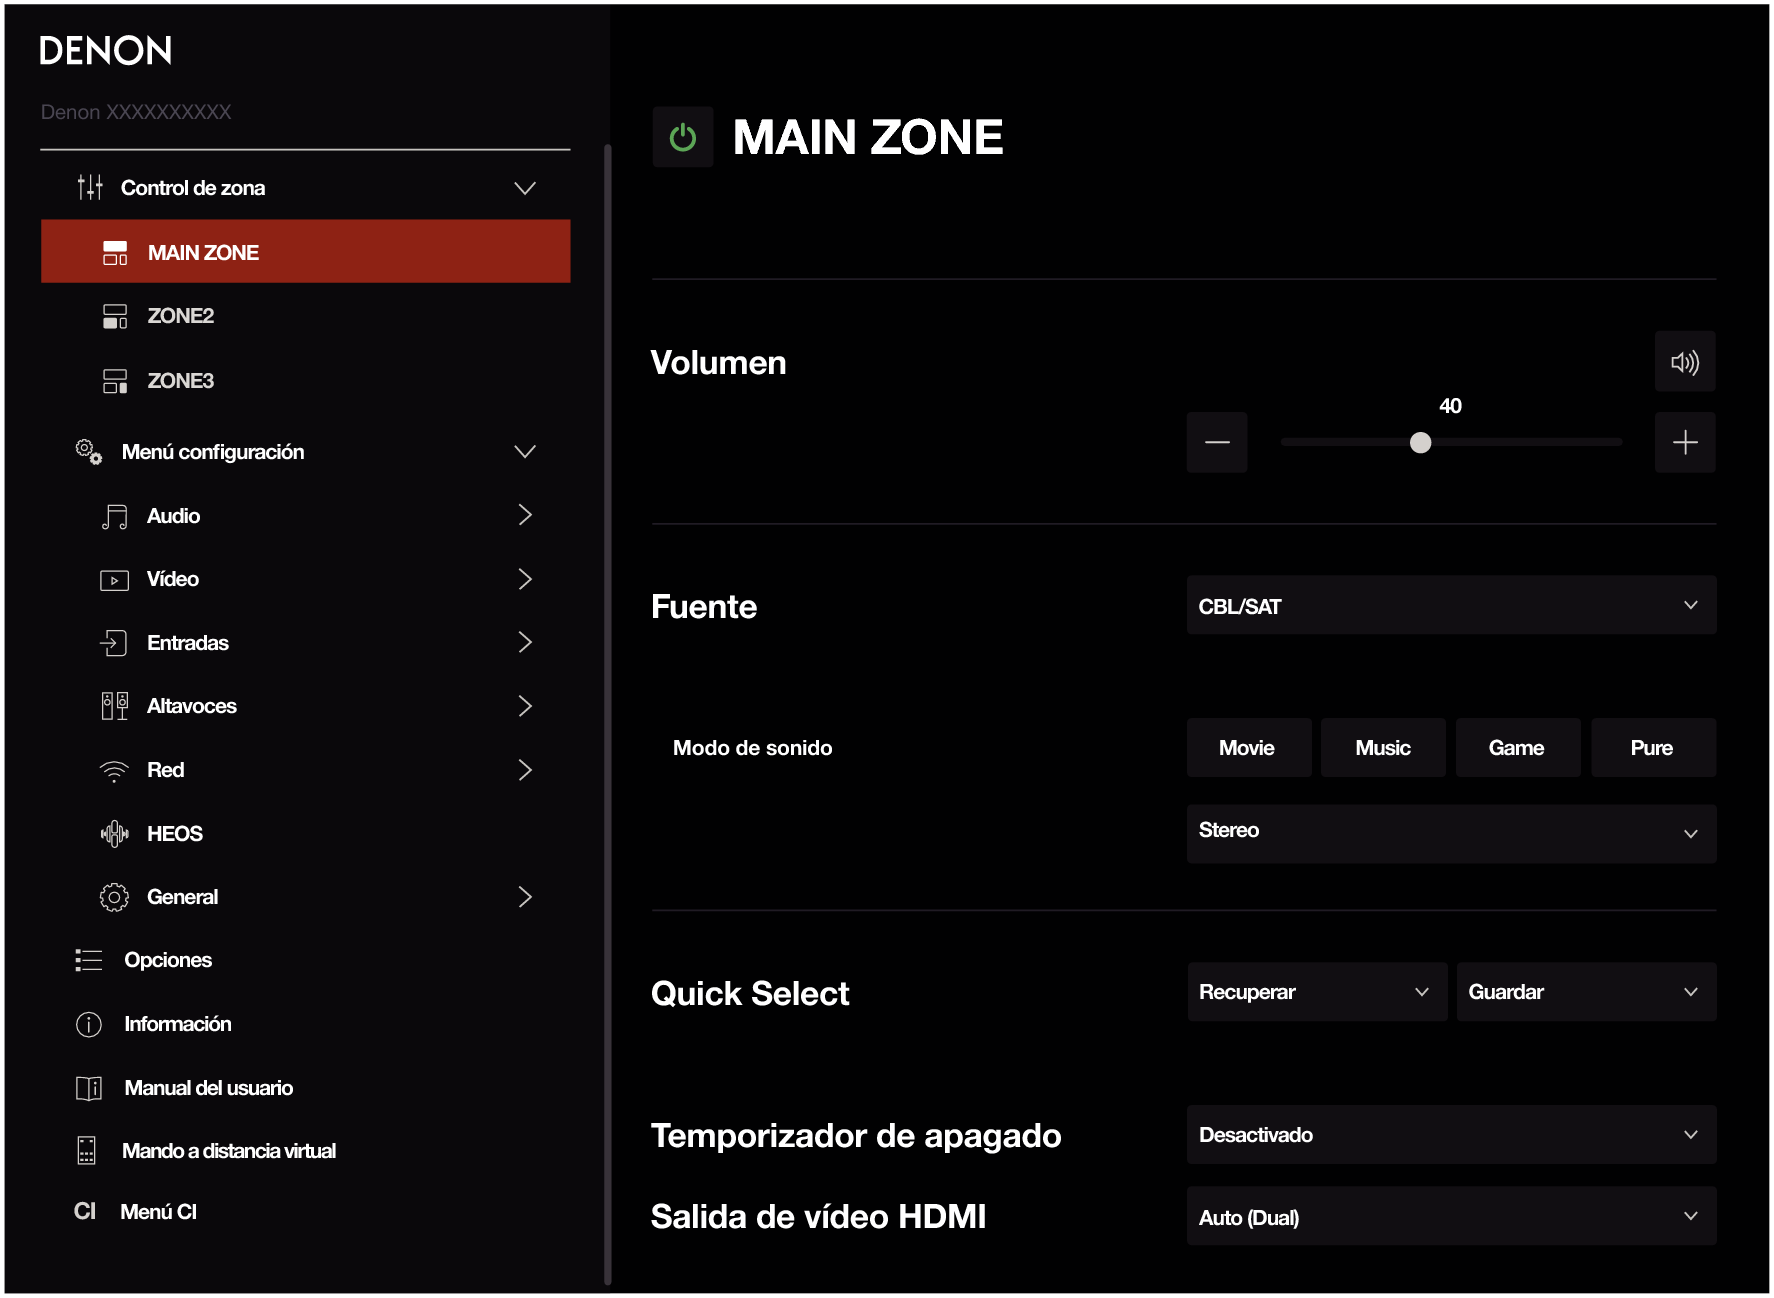Mute volume with the speaker icon

(1685, 362)
